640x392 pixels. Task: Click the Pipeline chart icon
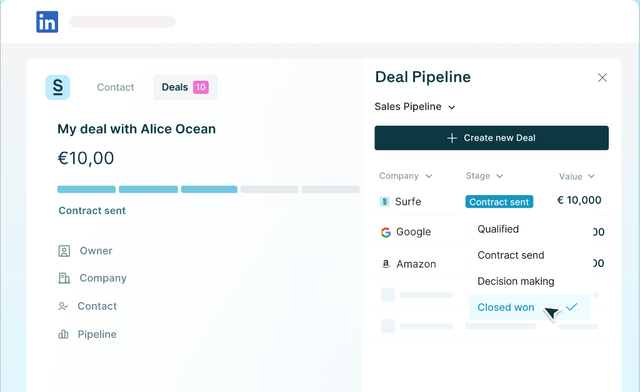click(63, 334)
